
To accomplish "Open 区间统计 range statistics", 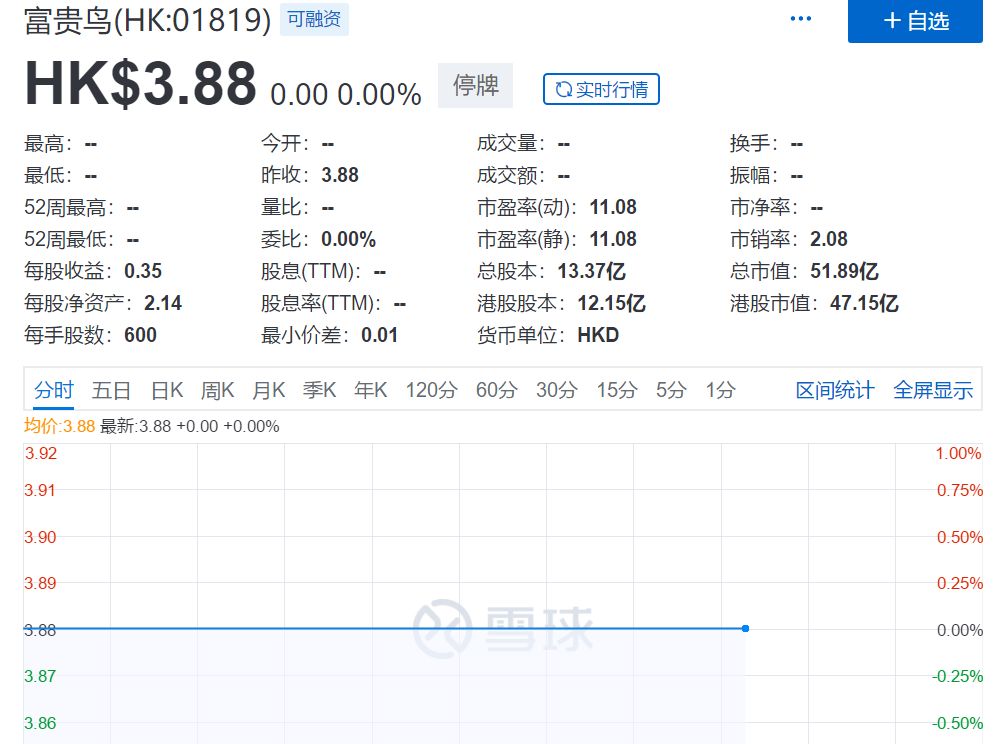I will [x=835, y=390].
